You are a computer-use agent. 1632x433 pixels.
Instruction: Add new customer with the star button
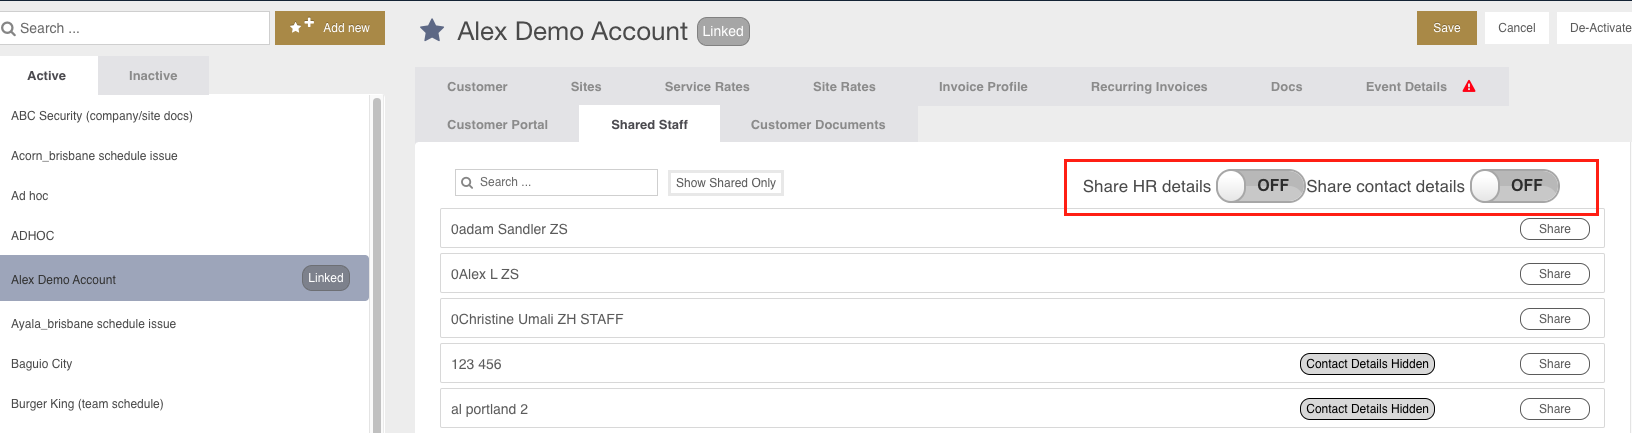(x=330, y=28)
